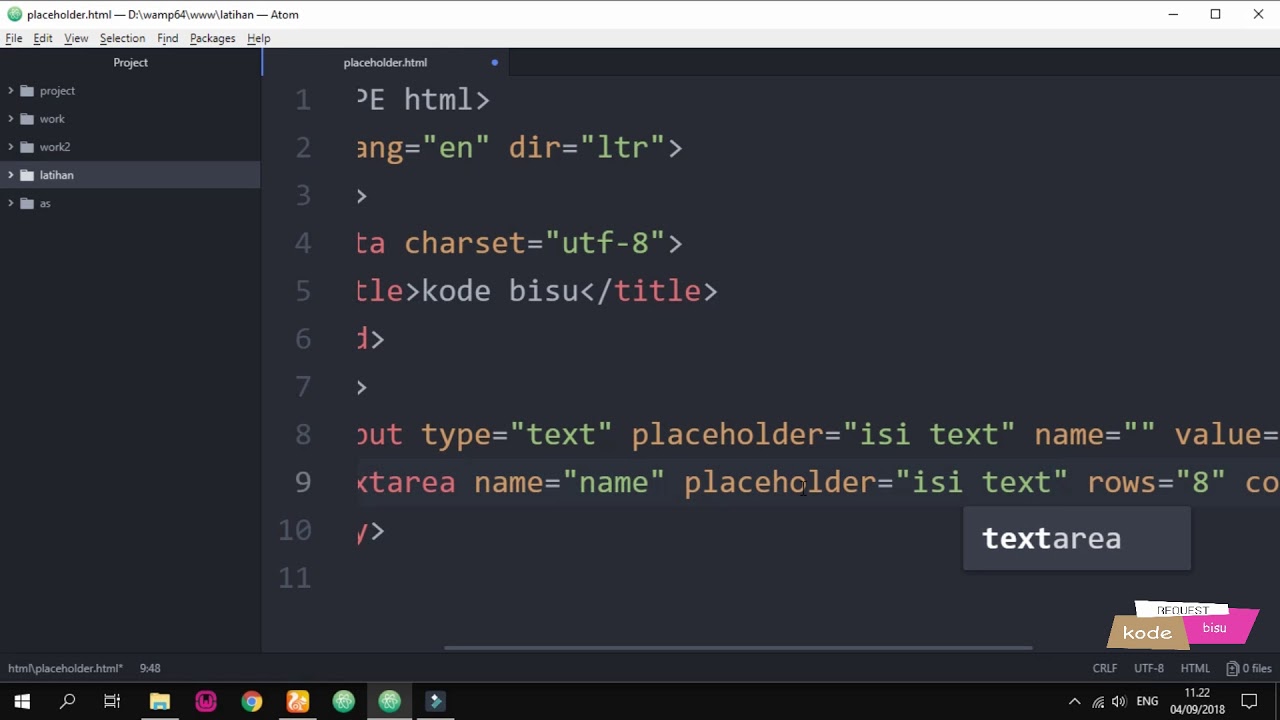Change CRLF line ending setting

click(1105, 668)
